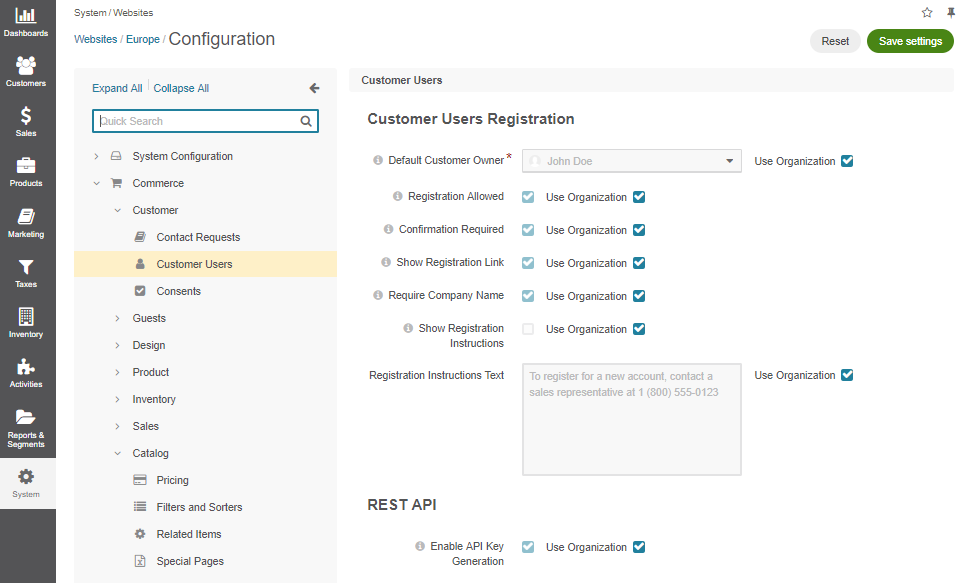This screenshot has height=583, width=970.
Task: Expand System Configuration tree node
Action: pyautogui.click(x=97, y=157)
